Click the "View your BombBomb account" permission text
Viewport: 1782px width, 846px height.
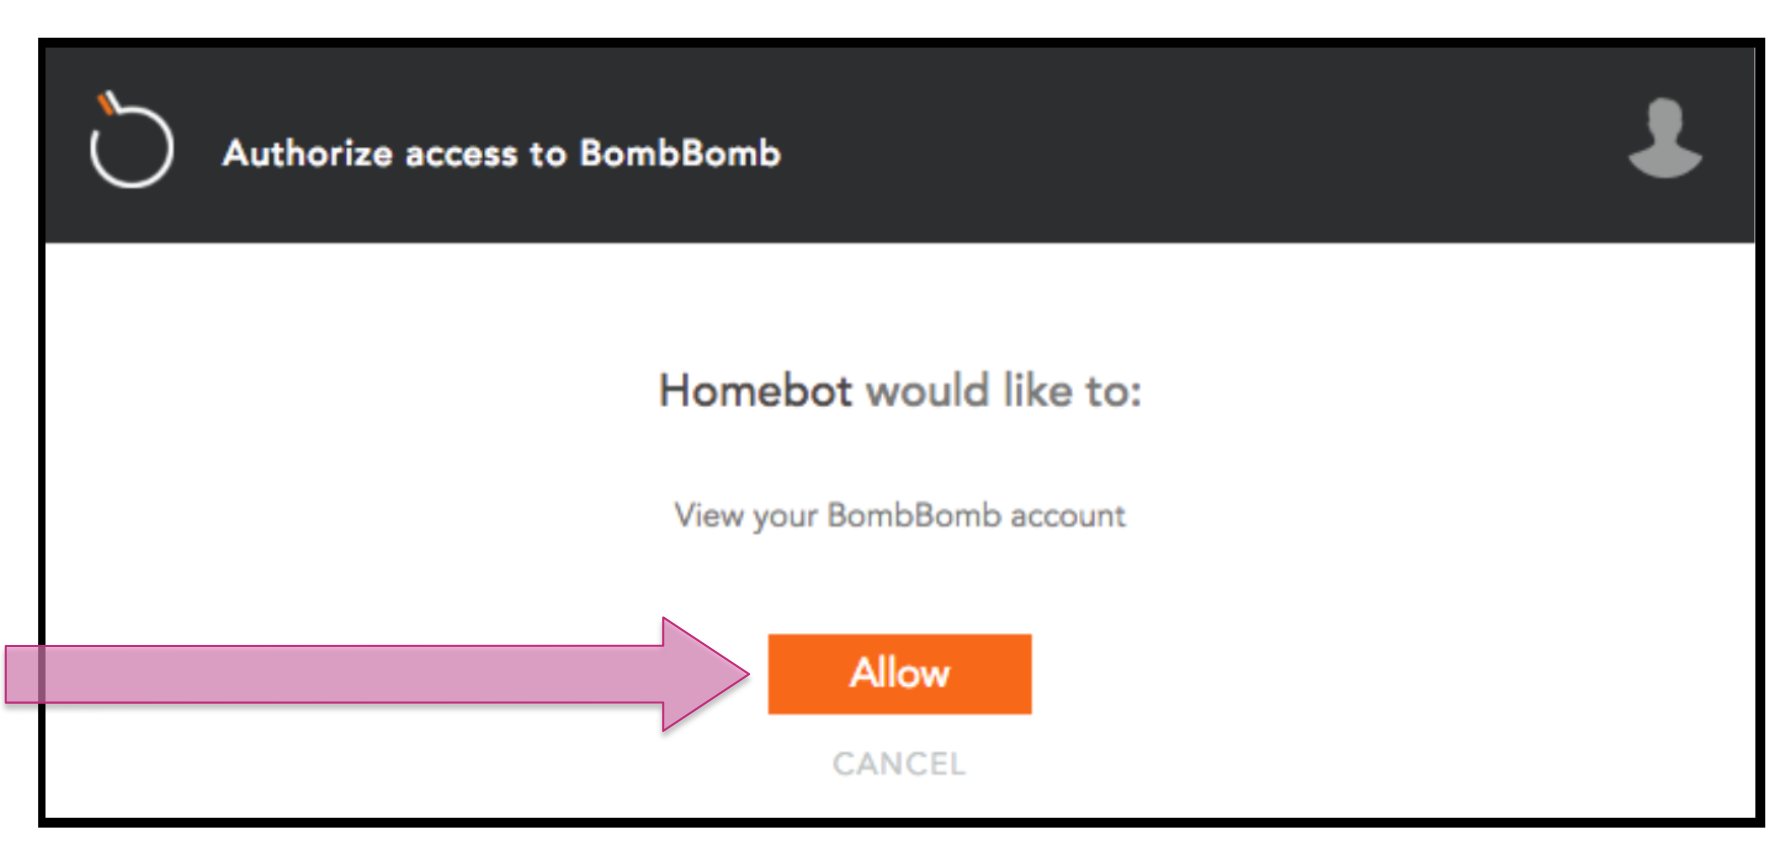click(899, 515)
